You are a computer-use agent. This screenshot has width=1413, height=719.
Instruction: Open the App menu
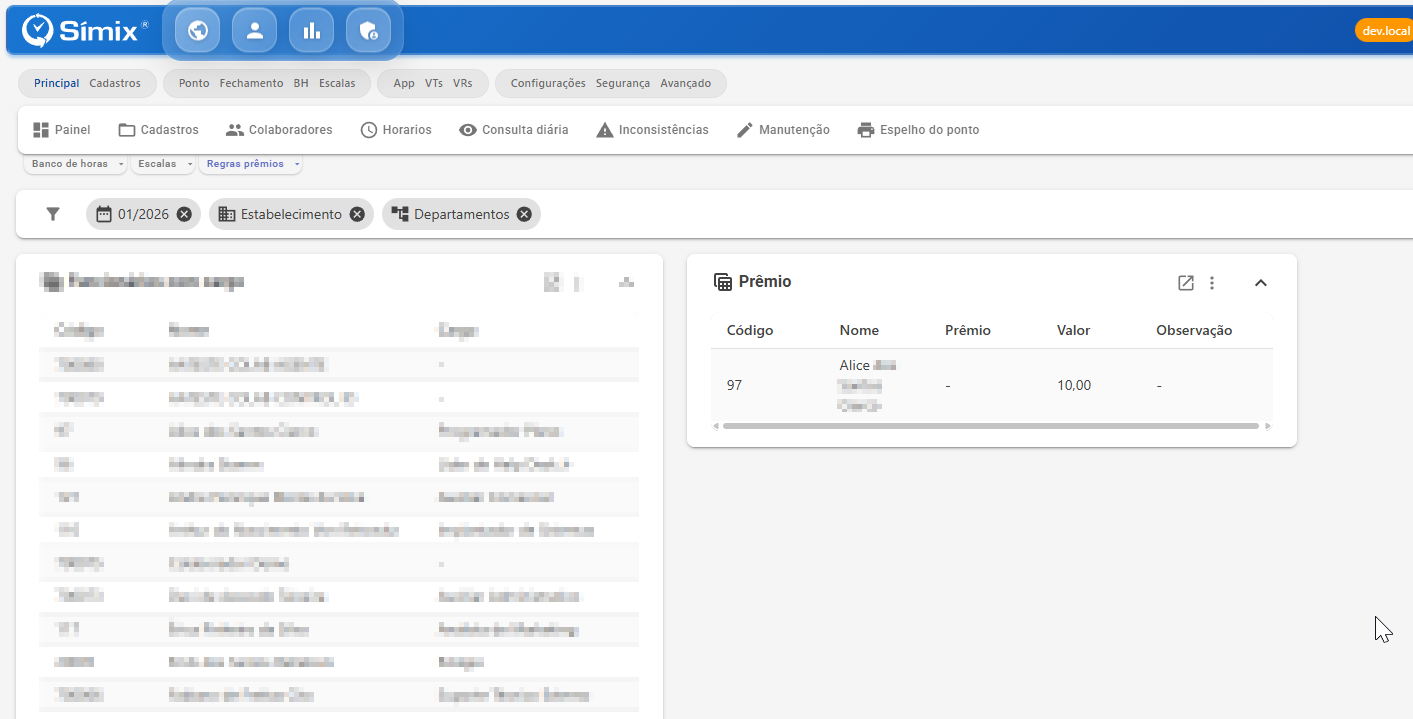click(x=404, y=83)
